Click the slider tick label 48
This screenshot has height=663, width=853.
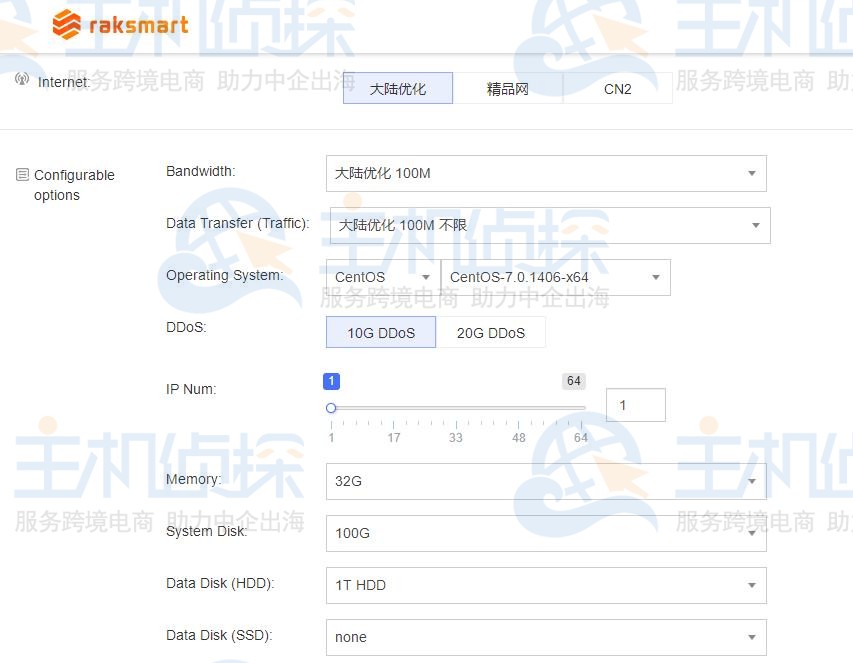(x=519, y=438)
